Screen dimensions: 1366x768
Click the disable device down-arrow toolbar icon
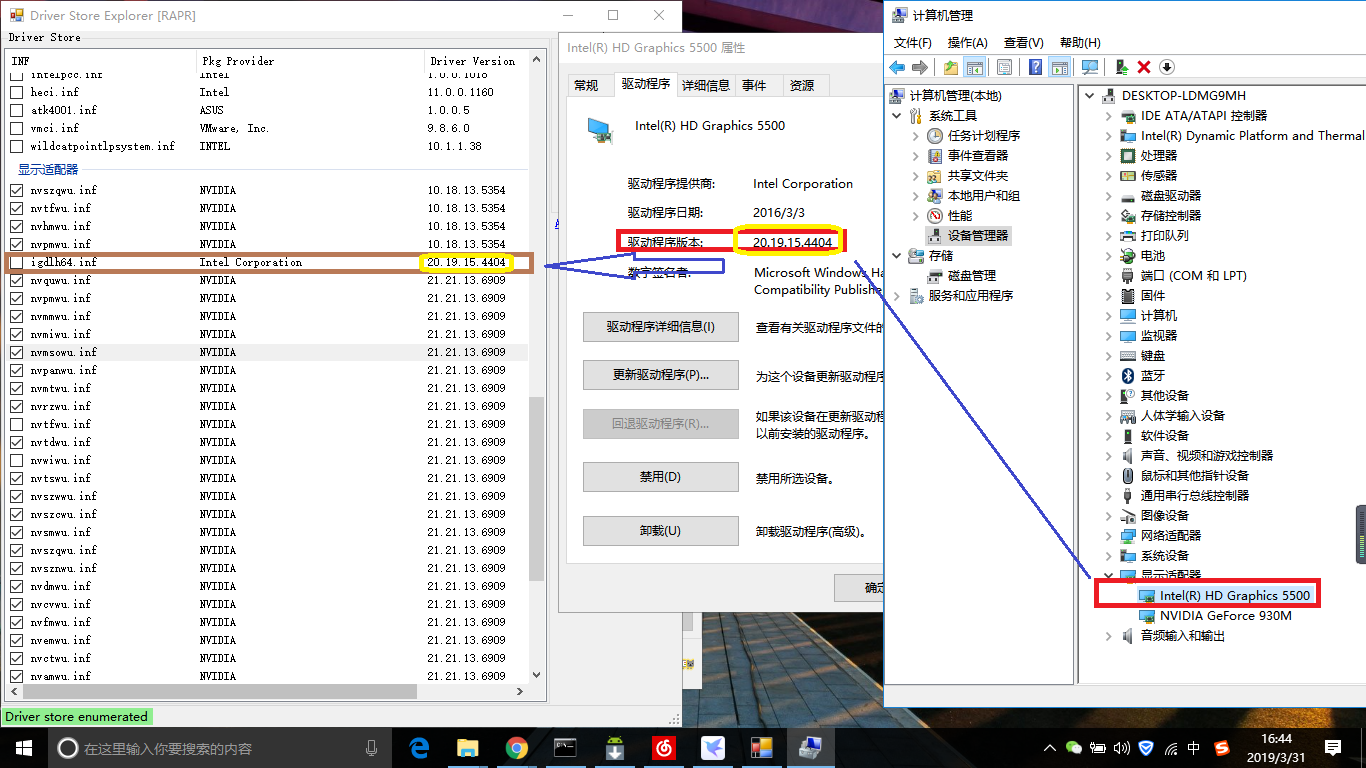point(1166,67)
